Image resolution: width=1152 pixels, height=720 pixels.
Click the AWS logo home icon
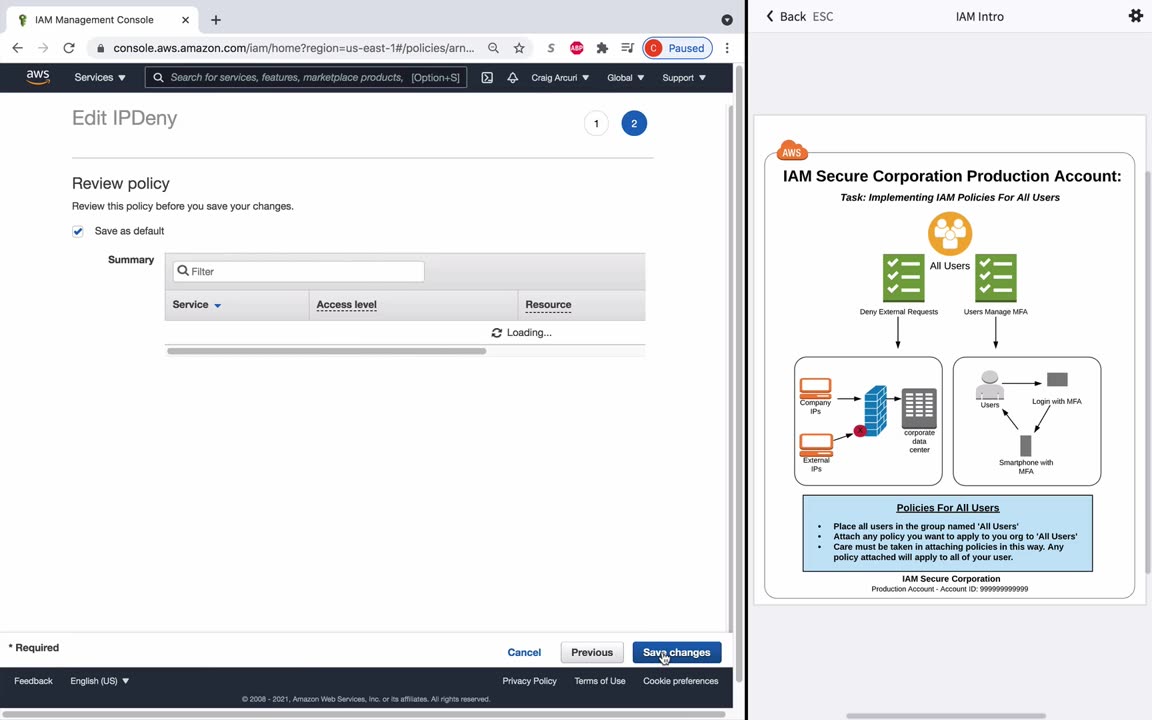click(x=37, y=77)
